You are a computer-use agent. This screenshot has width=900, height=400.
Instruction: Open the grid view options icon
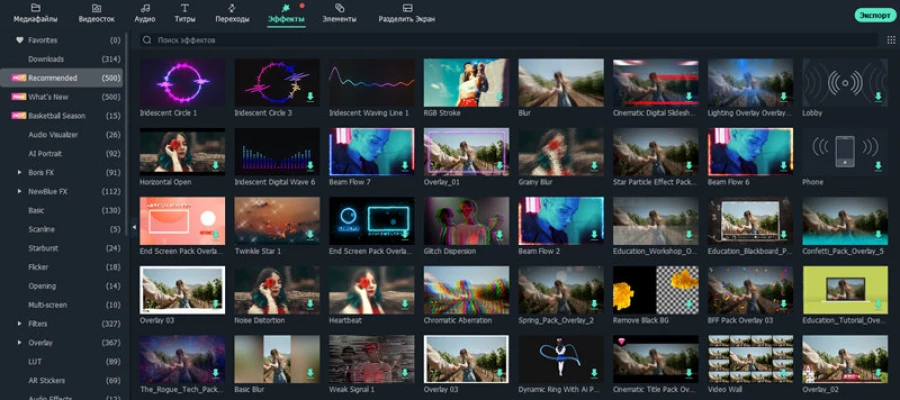[x=890, y=40]
